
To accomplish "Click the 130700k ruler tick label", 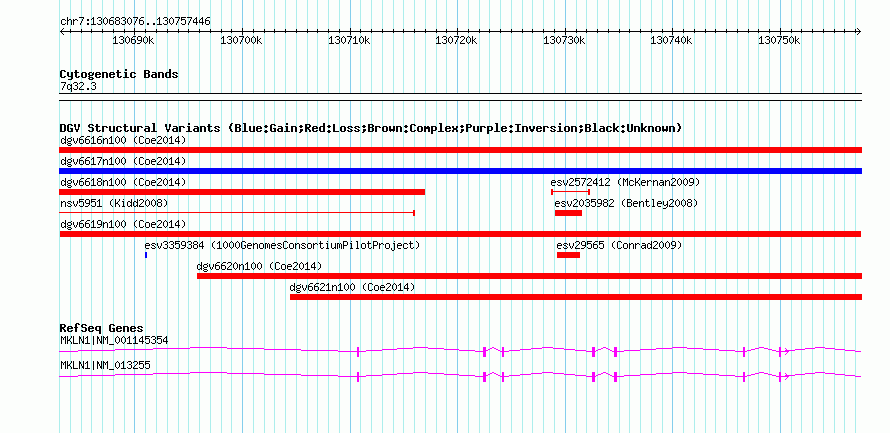I will point(241,41).
